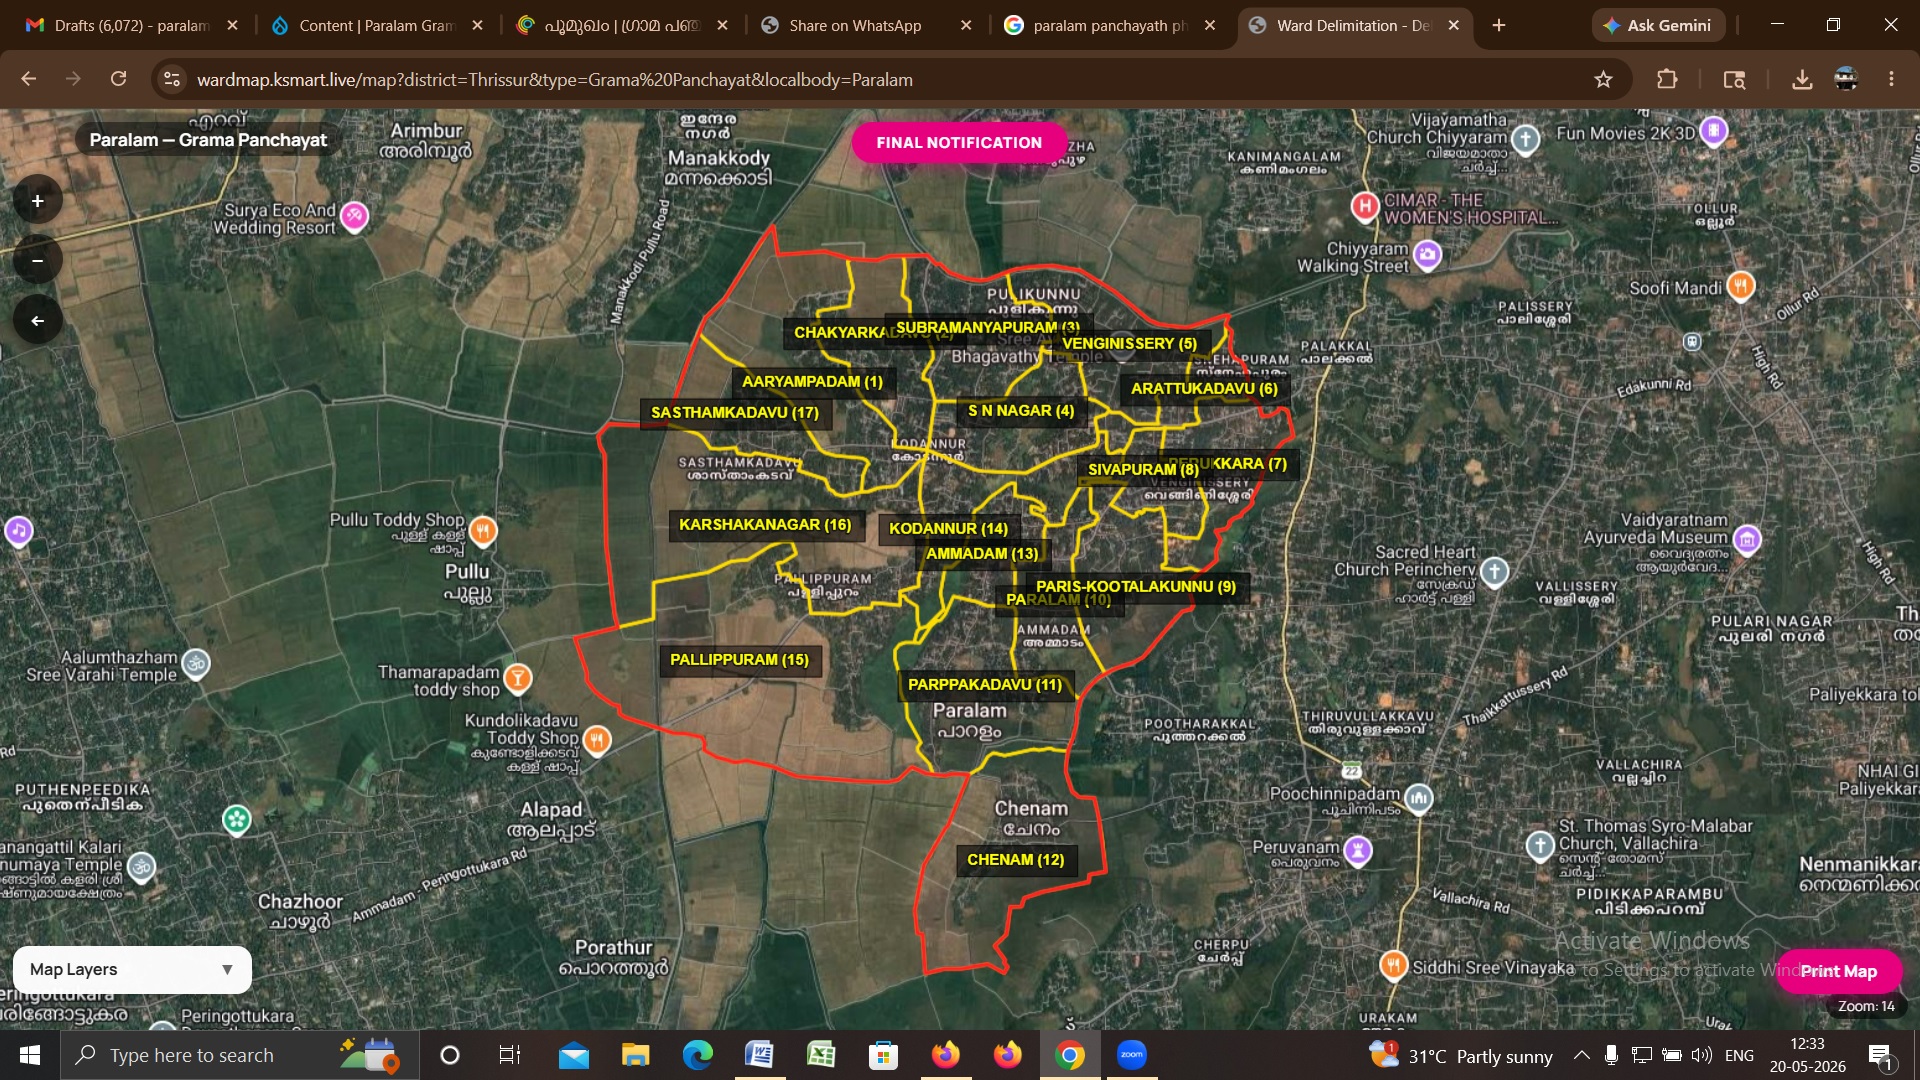Show hidden system tray icons

pos(1581,1055)
